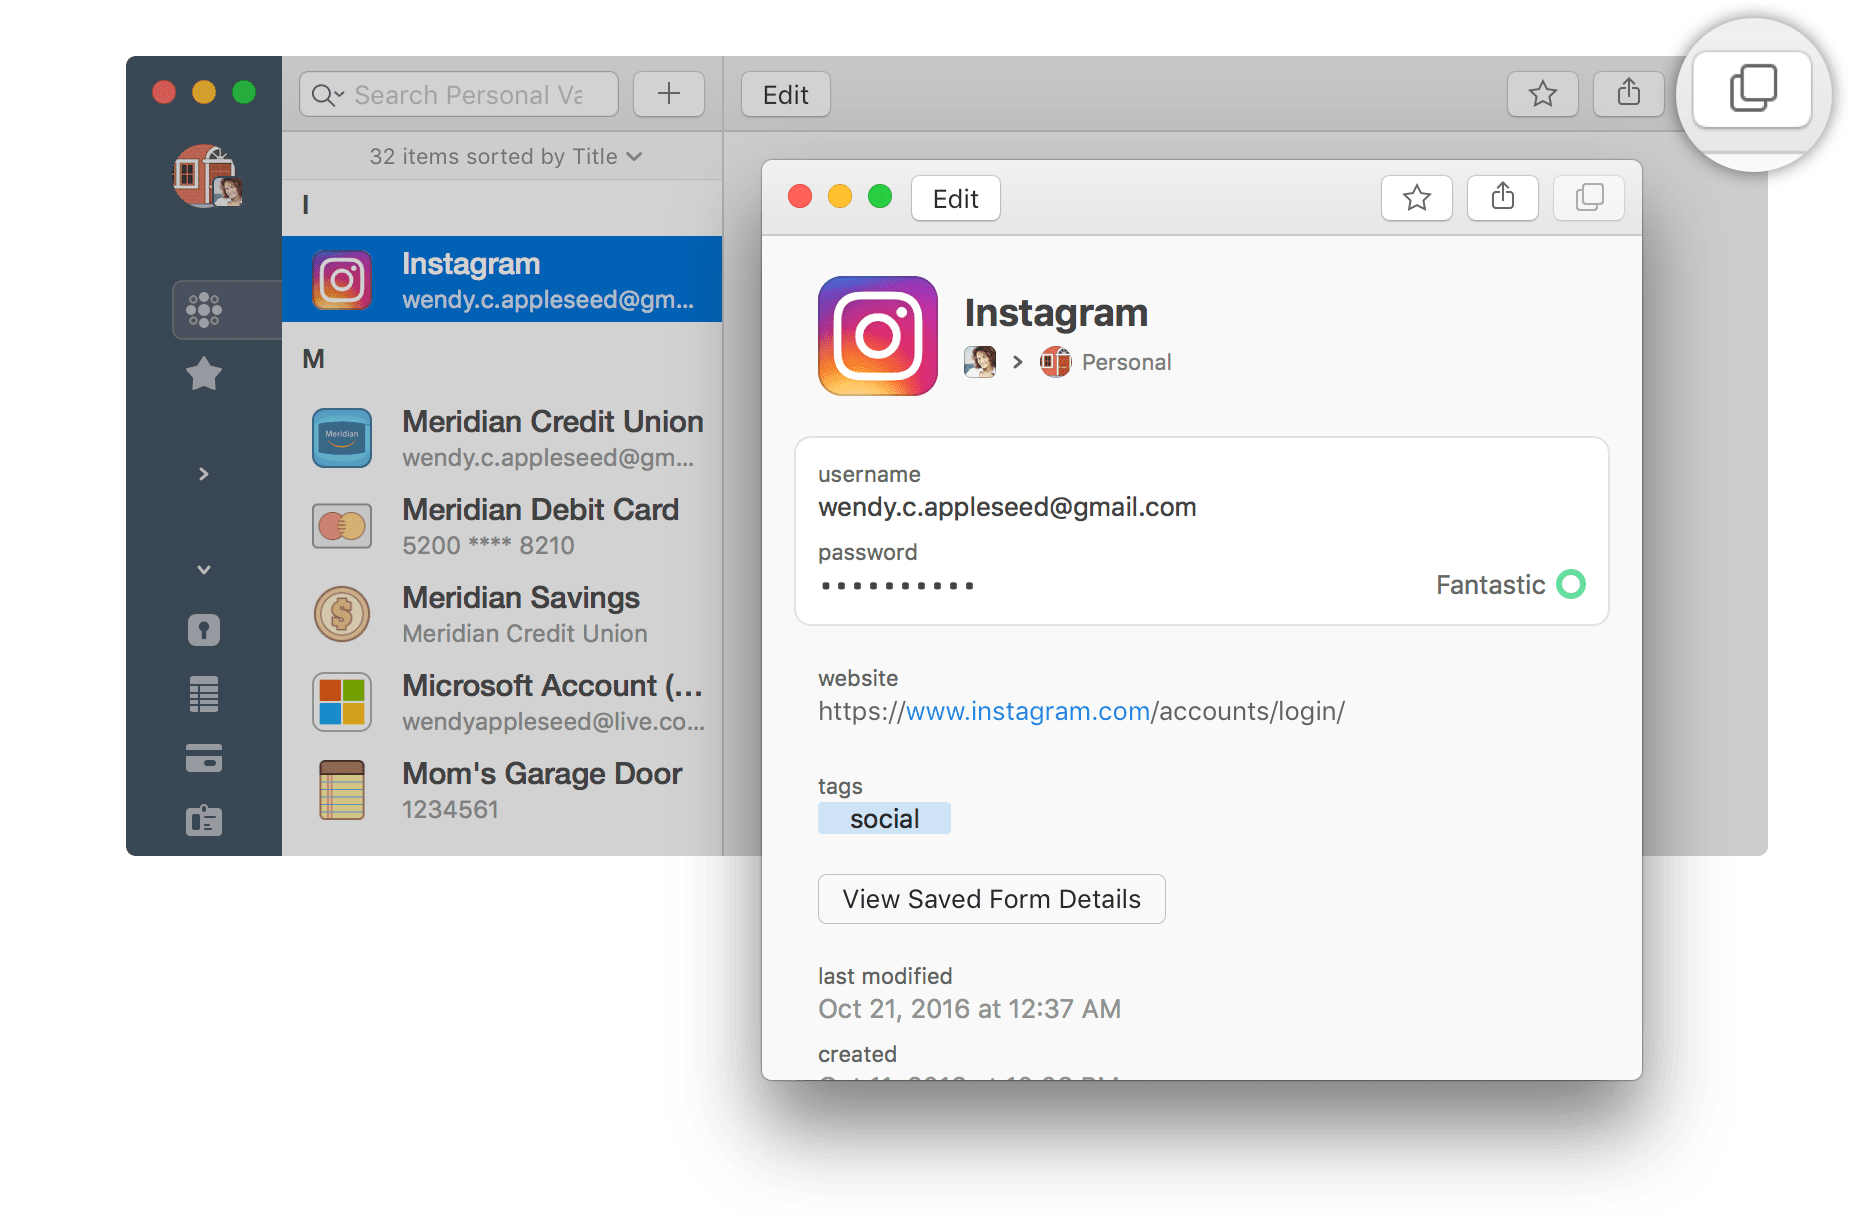The width and height of the screenshot is (1864, 1218).
Task: Click the main window share button
Action: 1629,95
